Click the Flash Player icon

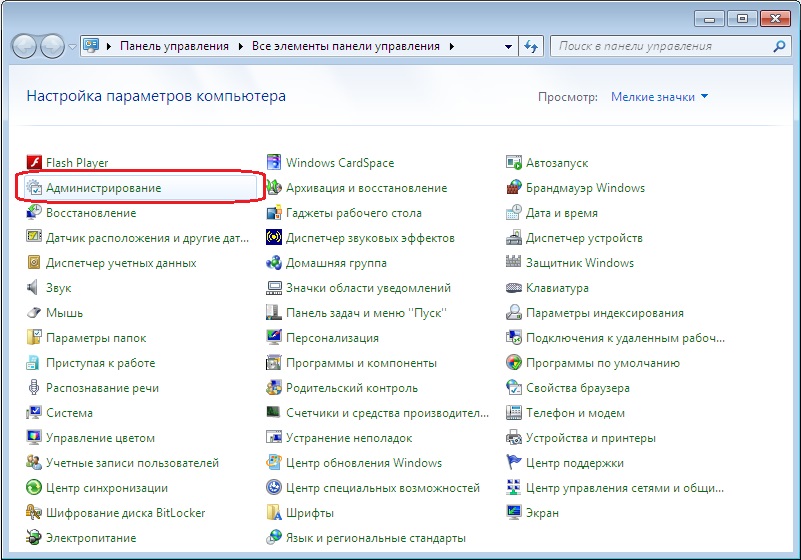tap(34, 163)
